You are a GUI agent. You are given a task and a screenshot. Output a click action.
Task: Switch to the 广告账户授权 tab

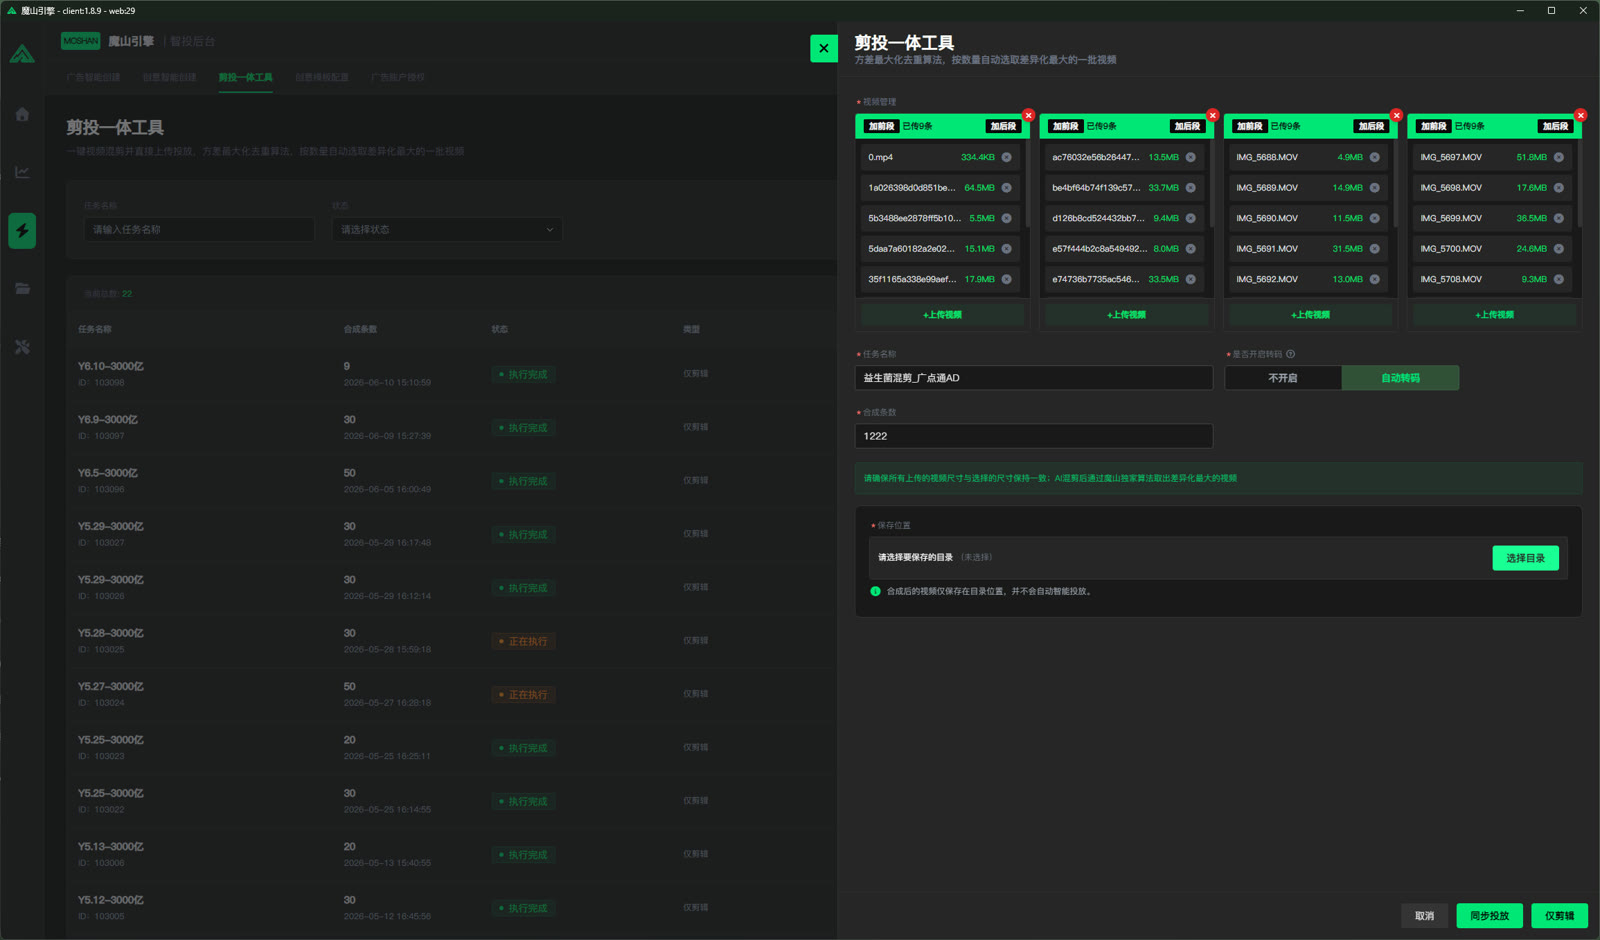[398, 77]
